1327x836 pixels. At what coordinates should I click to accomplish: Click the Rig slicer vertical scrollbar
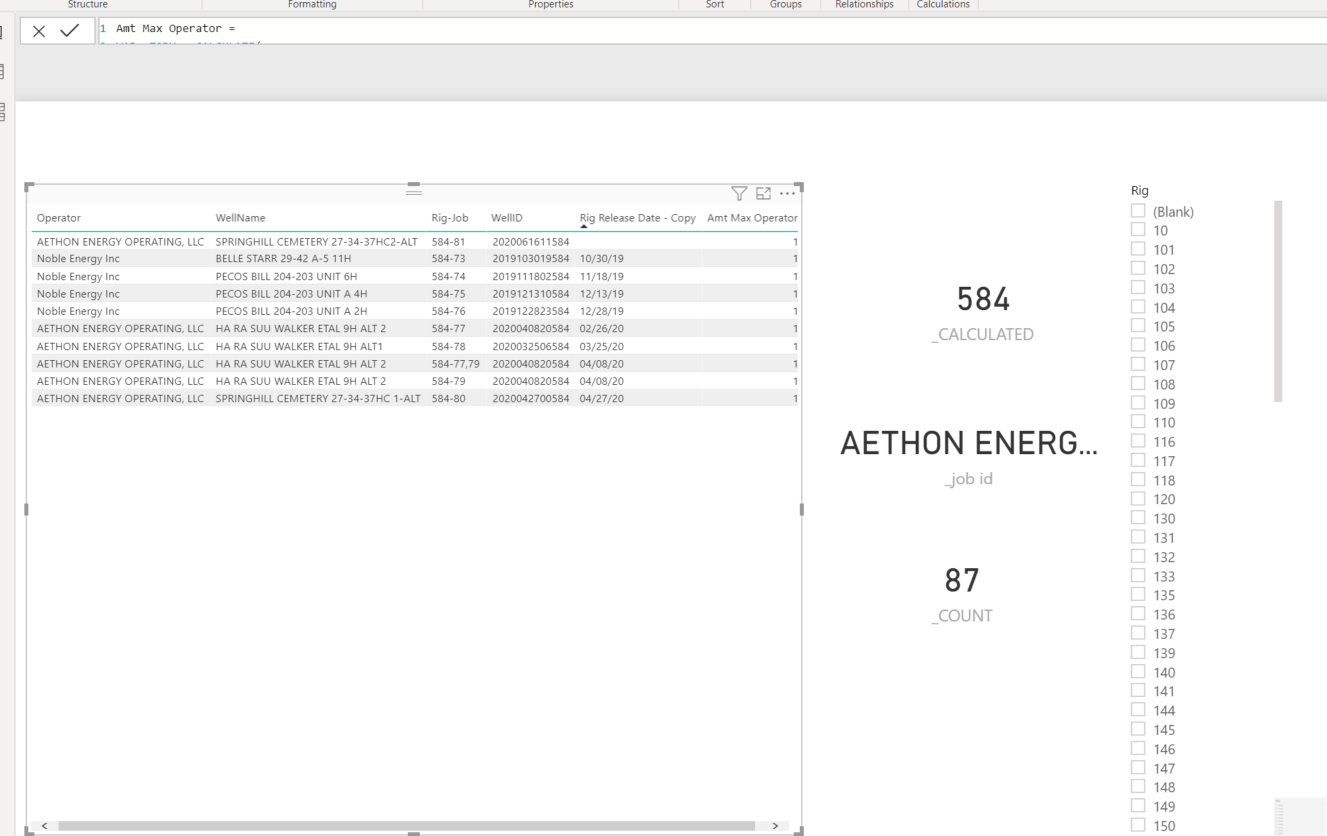(1278, 301)
